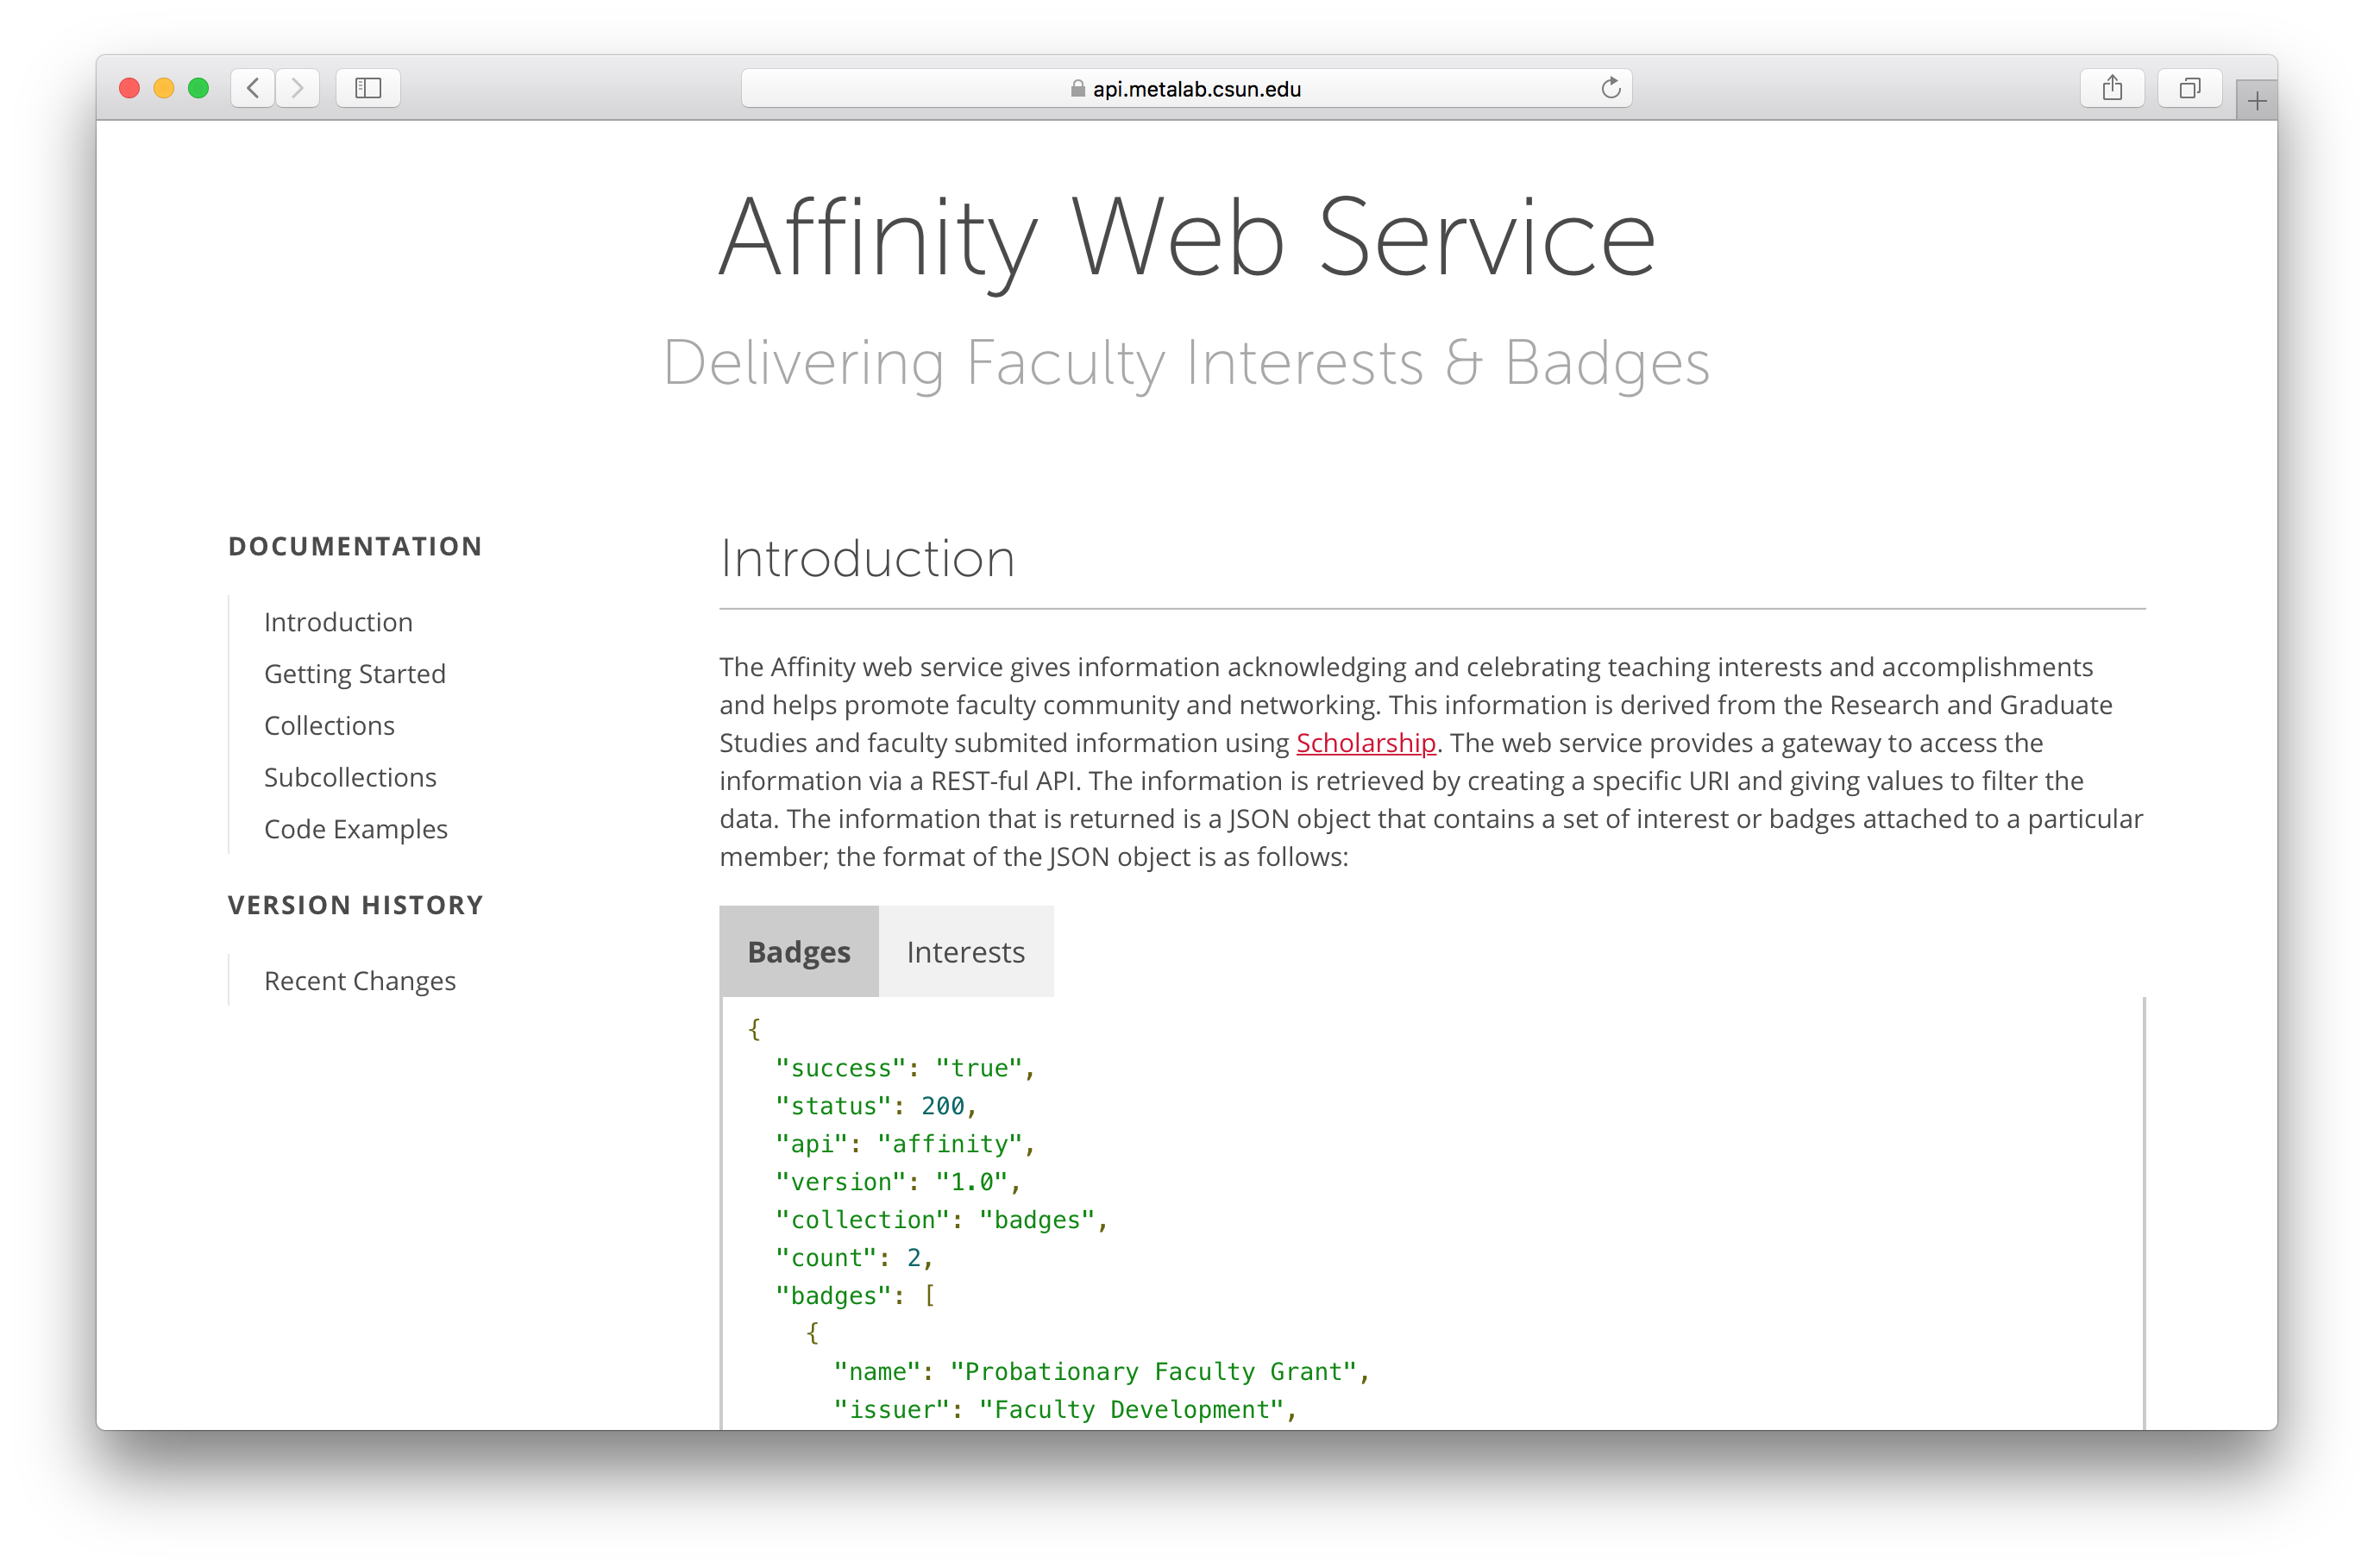Click the lock icon in the address bar
The height and width of the screenshot is (1568, 2374).
click(1077, 89)
